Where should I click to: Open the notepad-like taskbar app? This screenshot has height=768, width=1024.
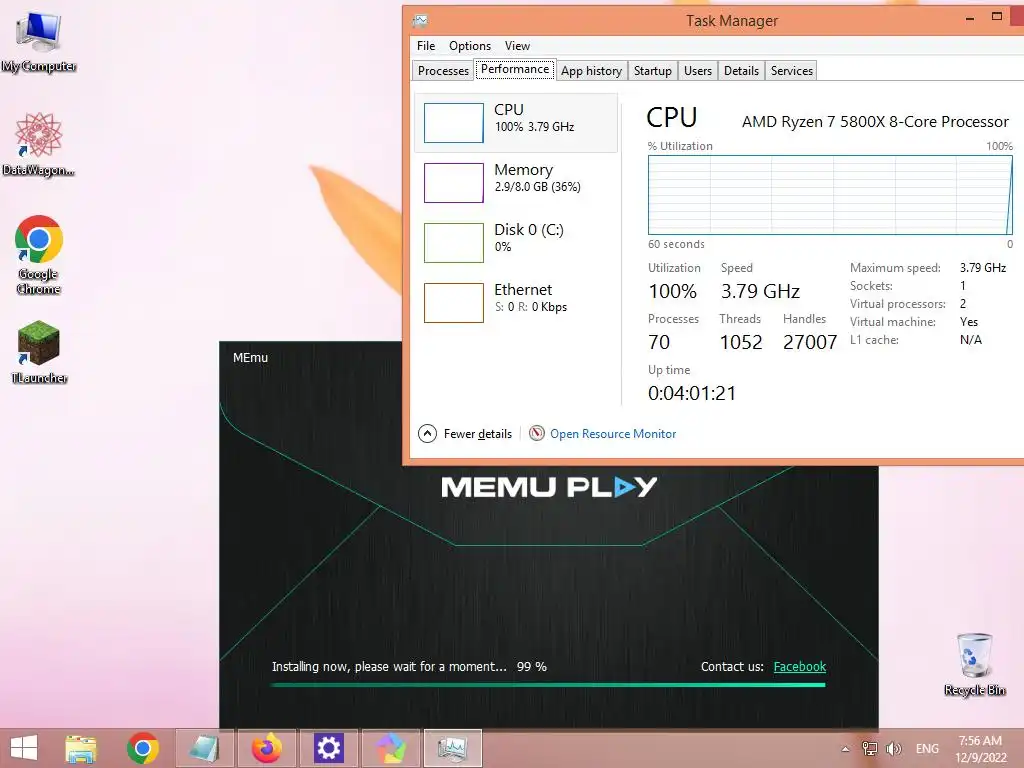click(204, 748)
